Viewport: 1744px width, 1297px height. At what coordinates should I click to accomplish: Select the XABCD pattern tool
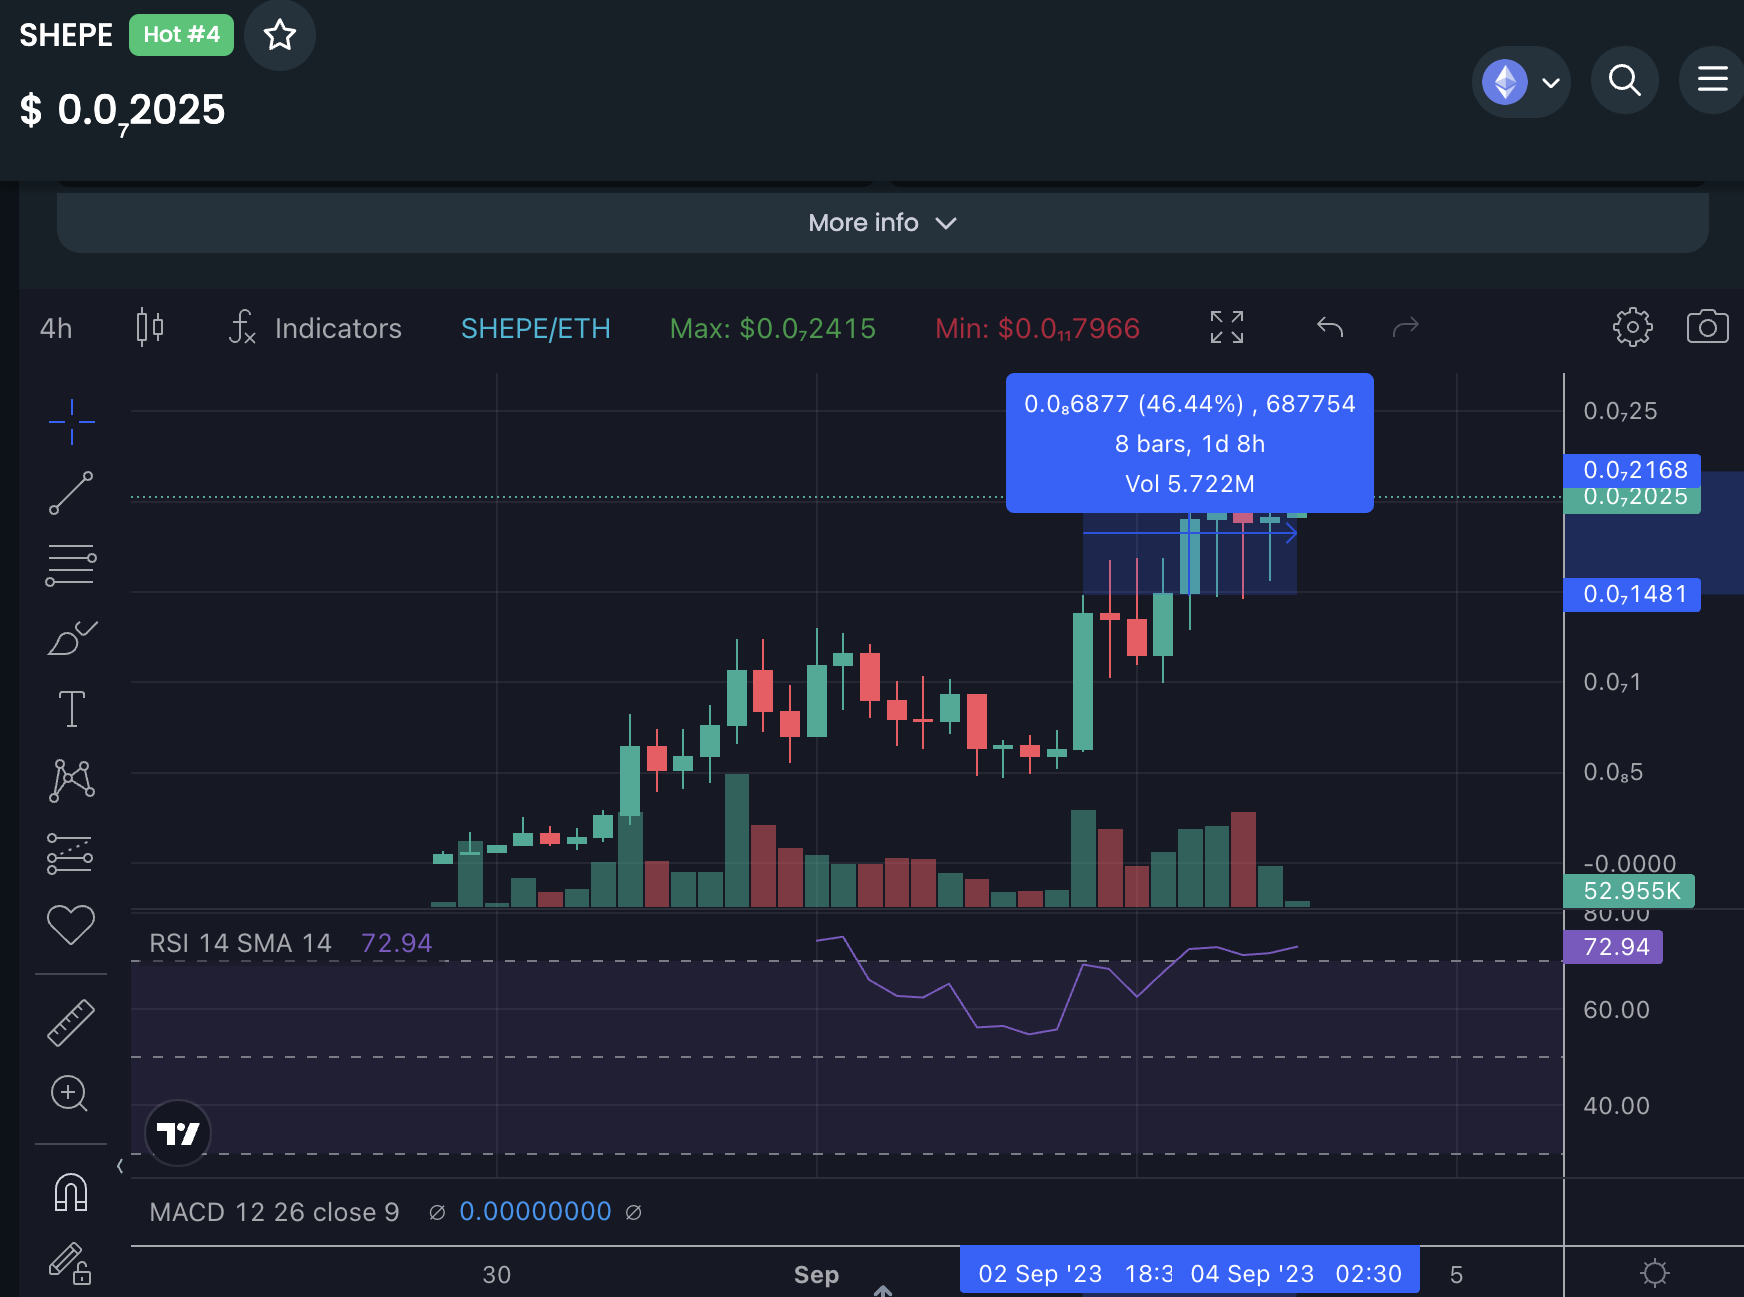pos(71,781)
